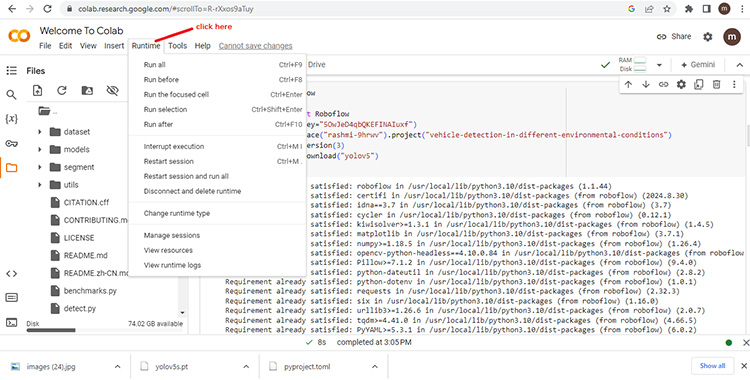
Task: Open cell editor settings gear
Action: click(681, 84)
